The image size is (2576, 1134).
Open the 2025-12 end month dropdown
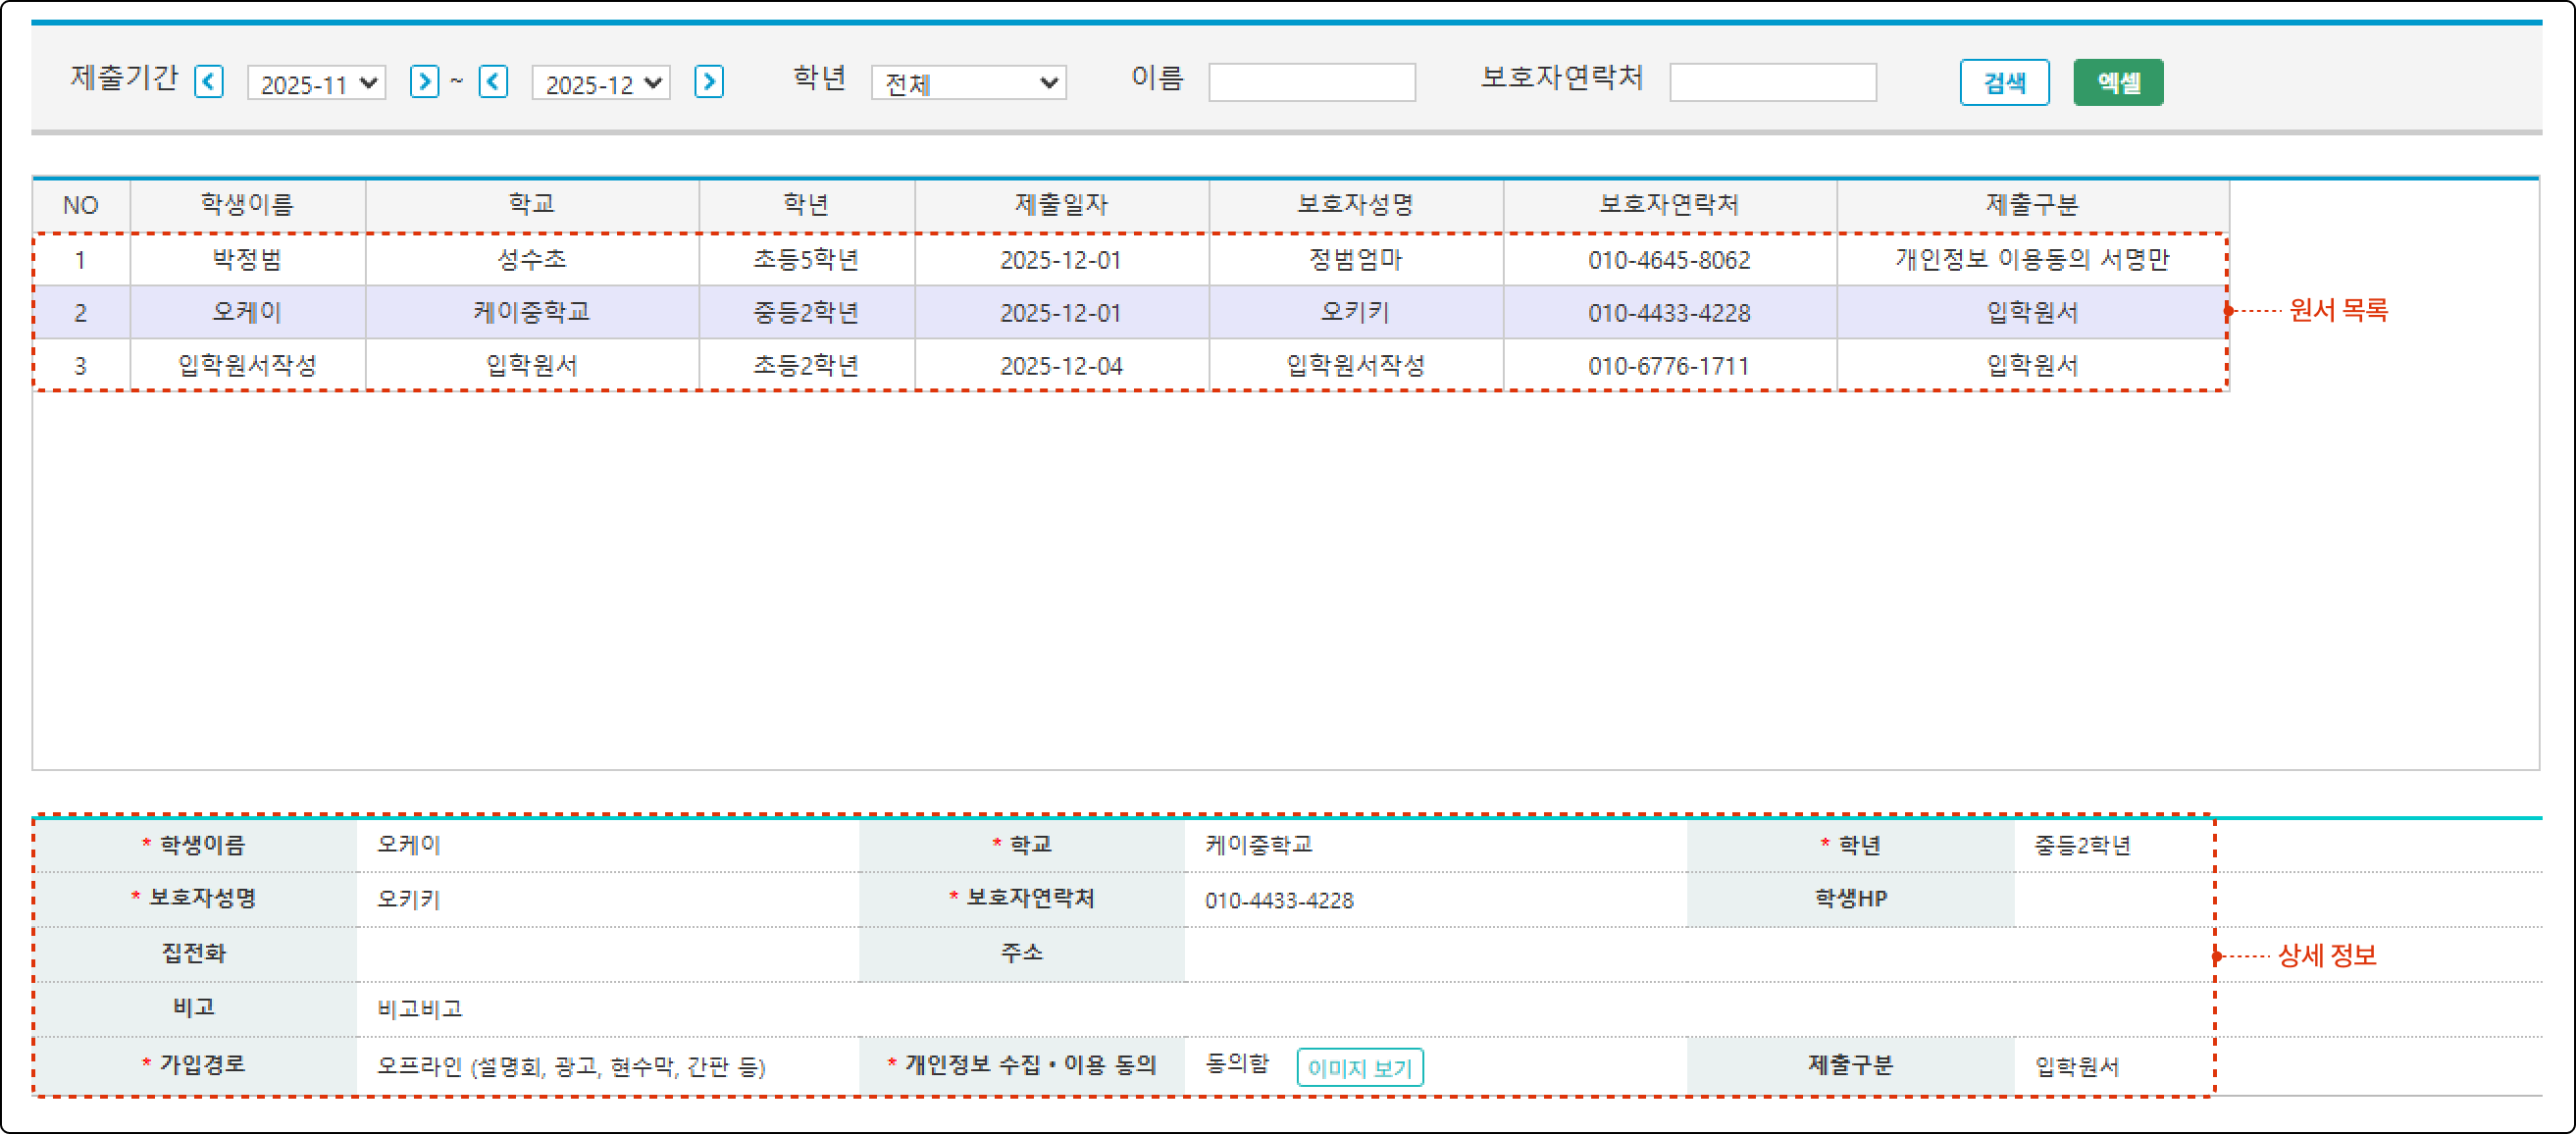coord(600,83)
